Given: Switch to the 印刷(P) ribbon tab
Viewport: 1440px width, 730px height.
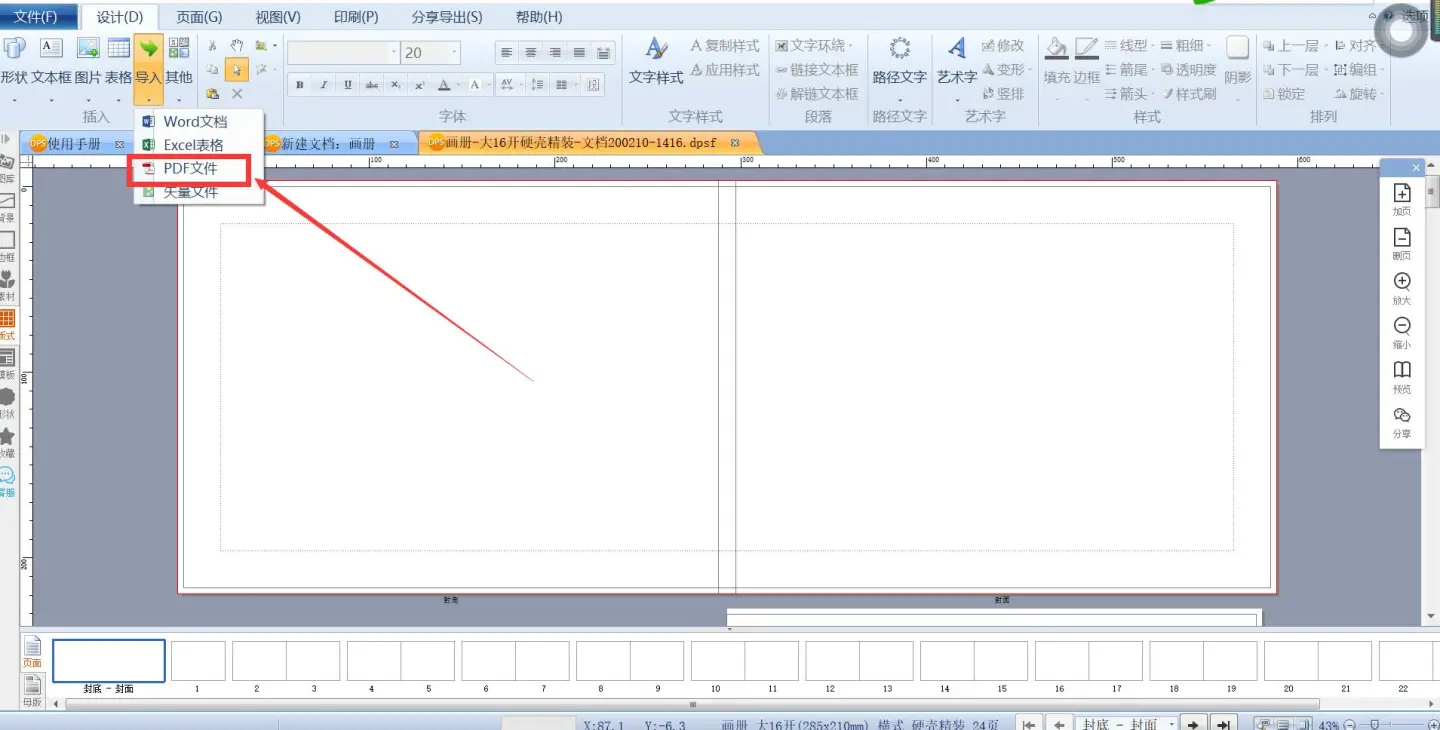Looking at the screenshot, I should tap(356, 17).
